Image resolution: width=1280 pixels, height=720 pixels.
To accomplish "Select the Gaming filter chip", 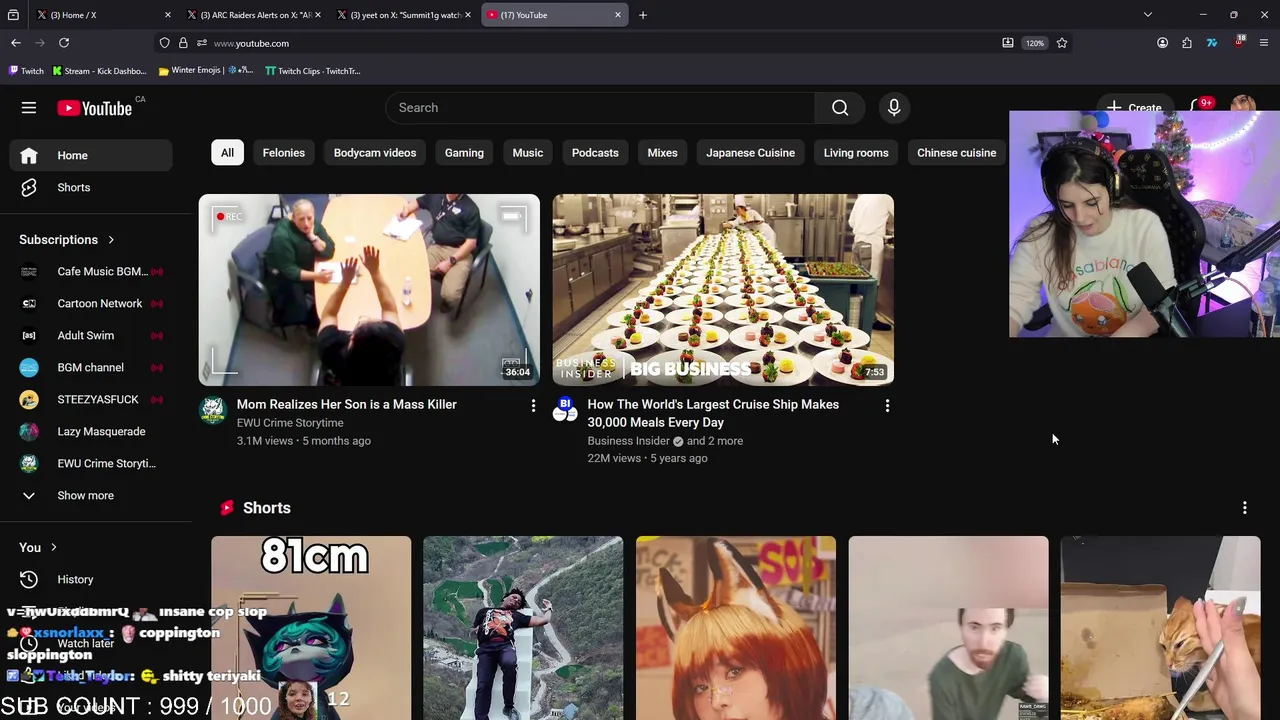I will pos(464,153).
